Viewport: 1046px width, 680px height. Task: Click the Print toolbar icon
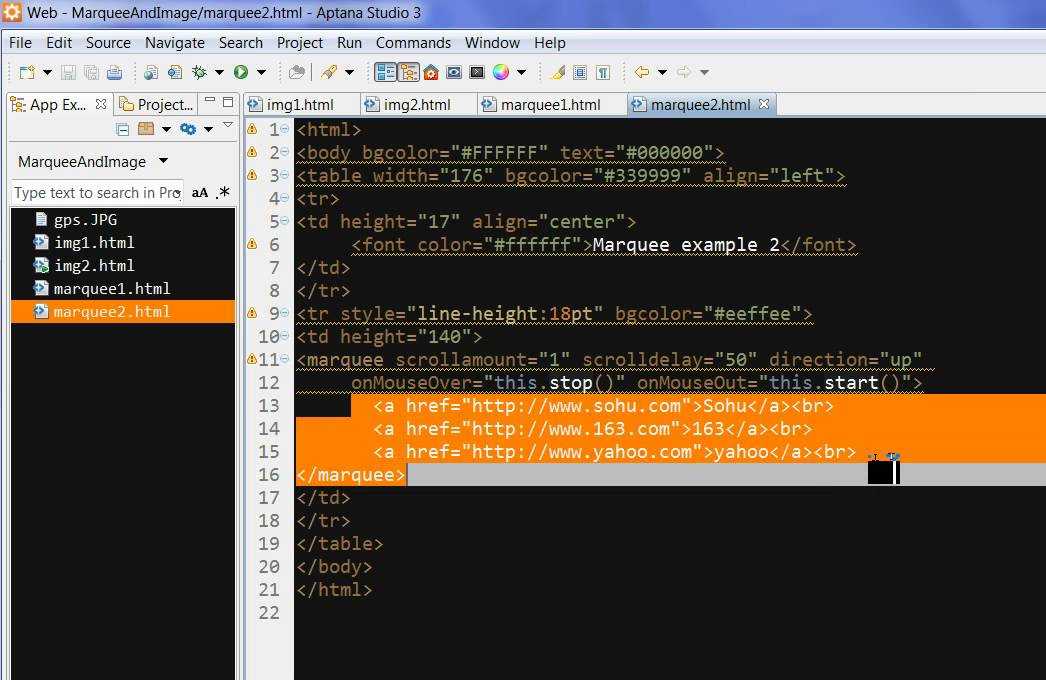(x=115, y=72)
